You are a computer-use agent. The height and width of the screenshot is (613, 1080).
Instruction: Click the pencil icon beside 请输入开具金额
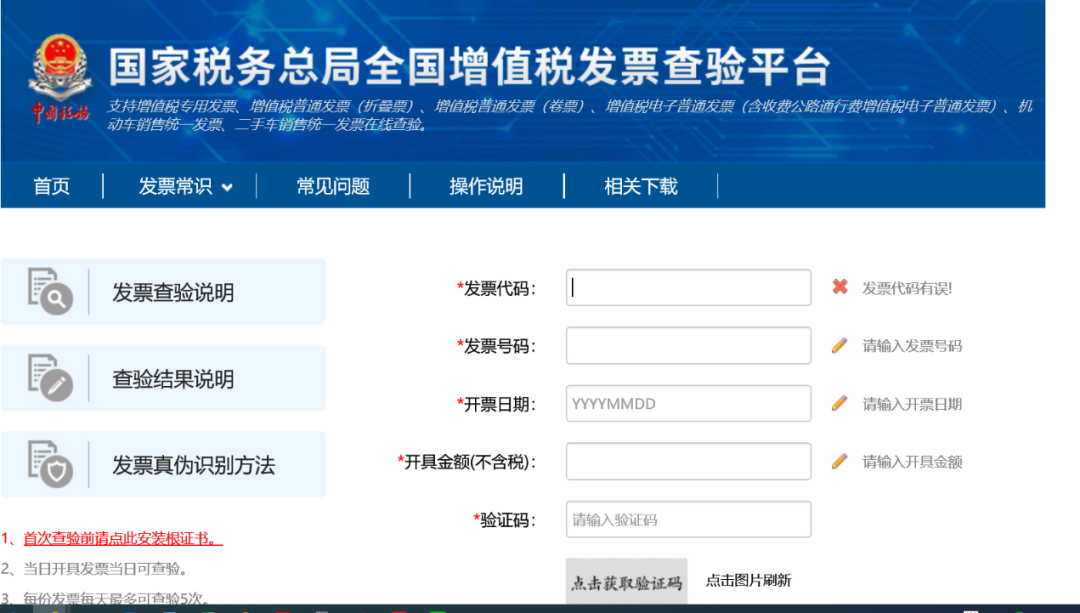point(840,461)
